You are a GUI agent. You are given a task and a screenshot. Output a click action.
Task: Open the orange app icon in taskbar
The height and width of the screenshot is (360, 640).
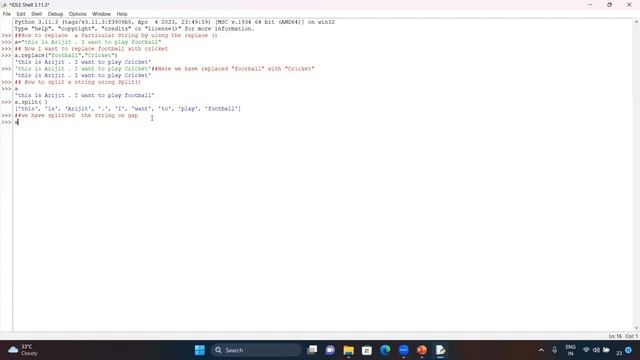[x=422, y=350]
